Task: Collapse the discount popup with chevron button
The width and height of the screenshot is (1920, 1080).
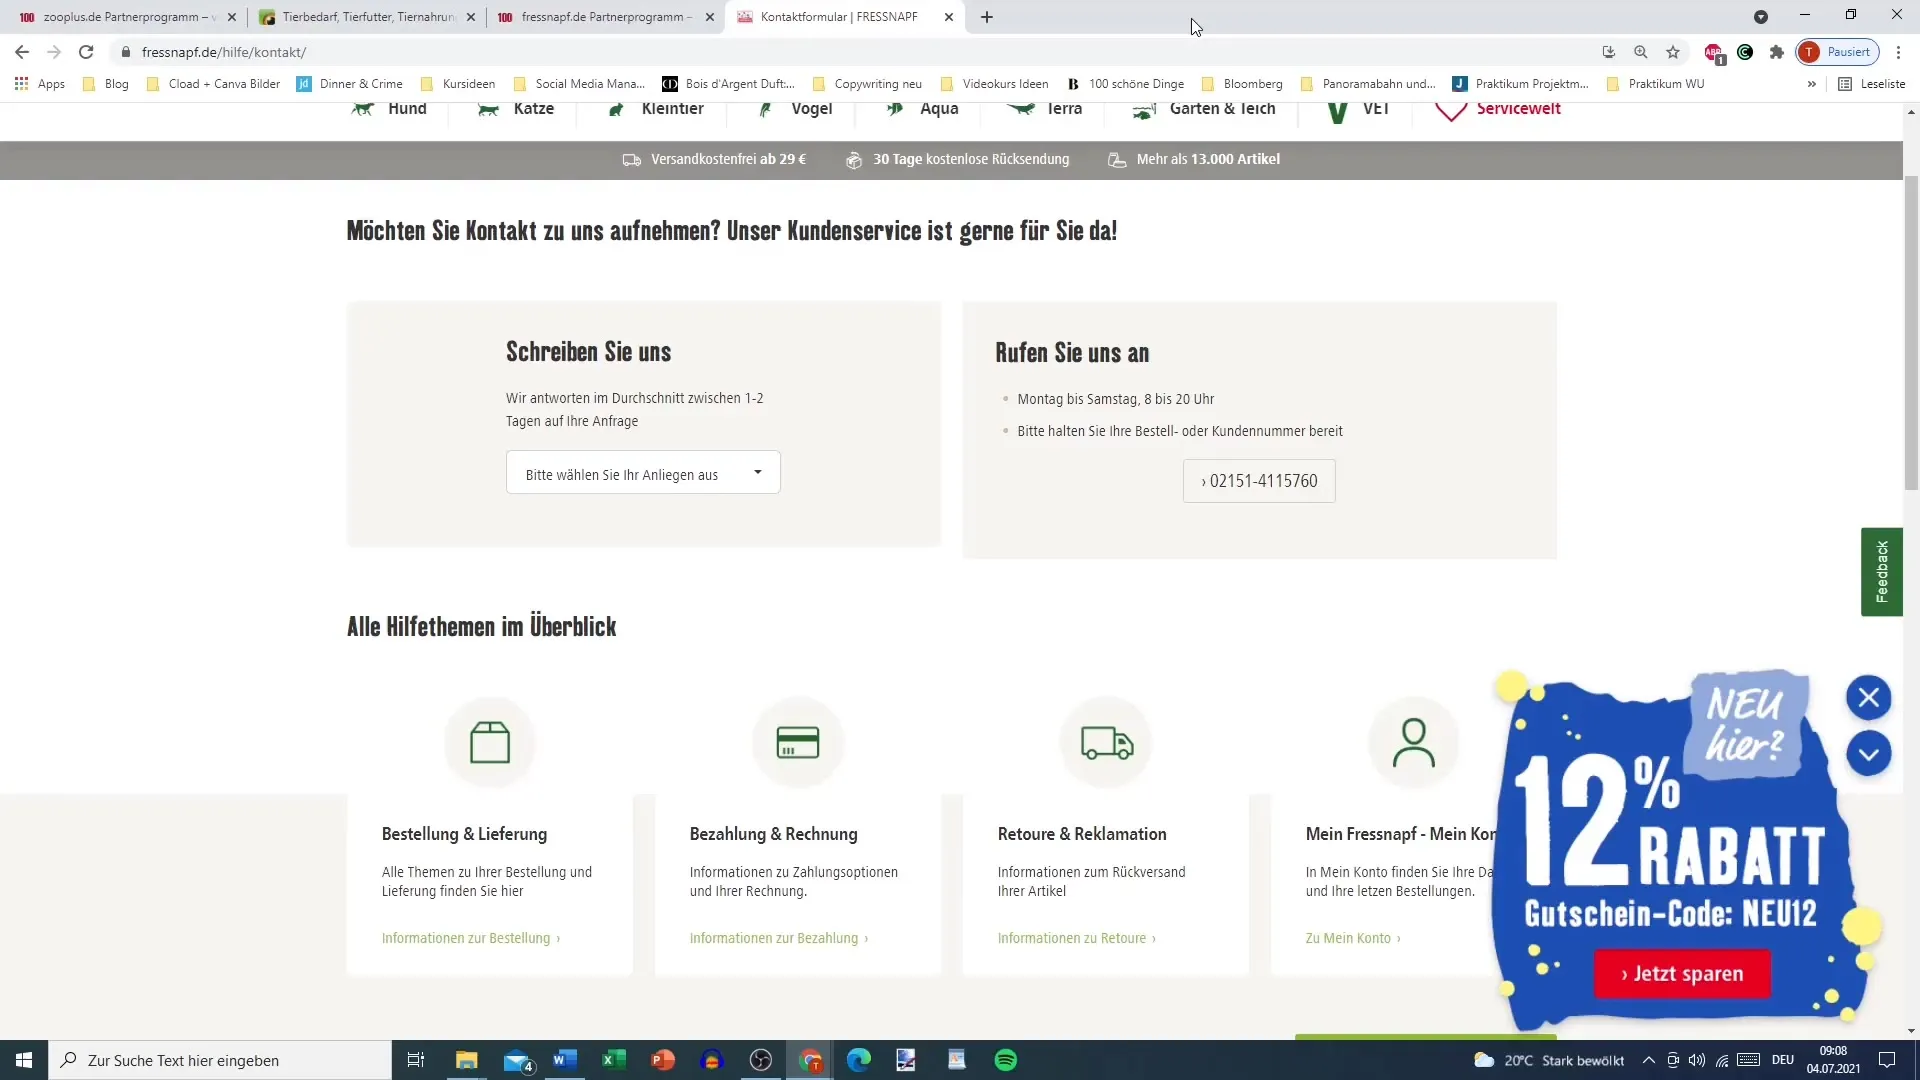Action: pyautogui.click(x=1868, y=753)
